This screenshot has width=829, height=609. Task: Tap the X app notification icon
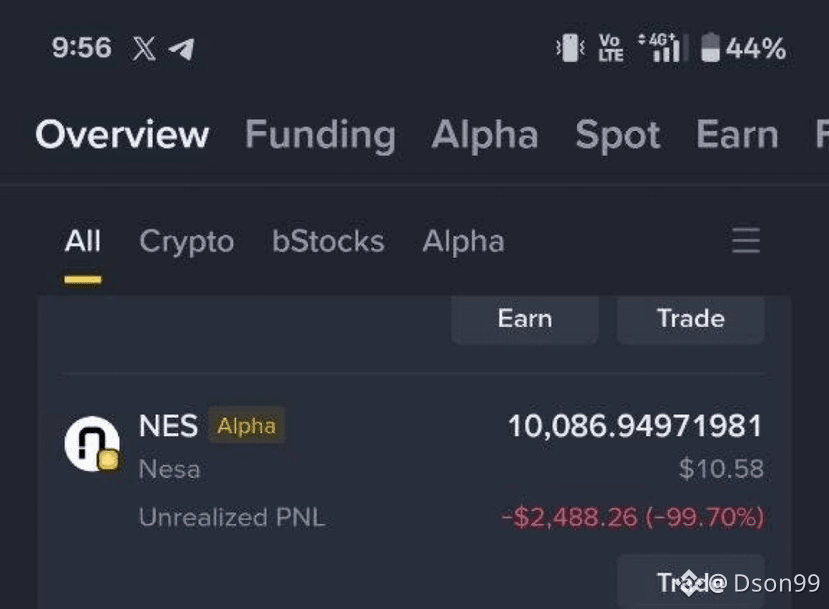point(144,49)
